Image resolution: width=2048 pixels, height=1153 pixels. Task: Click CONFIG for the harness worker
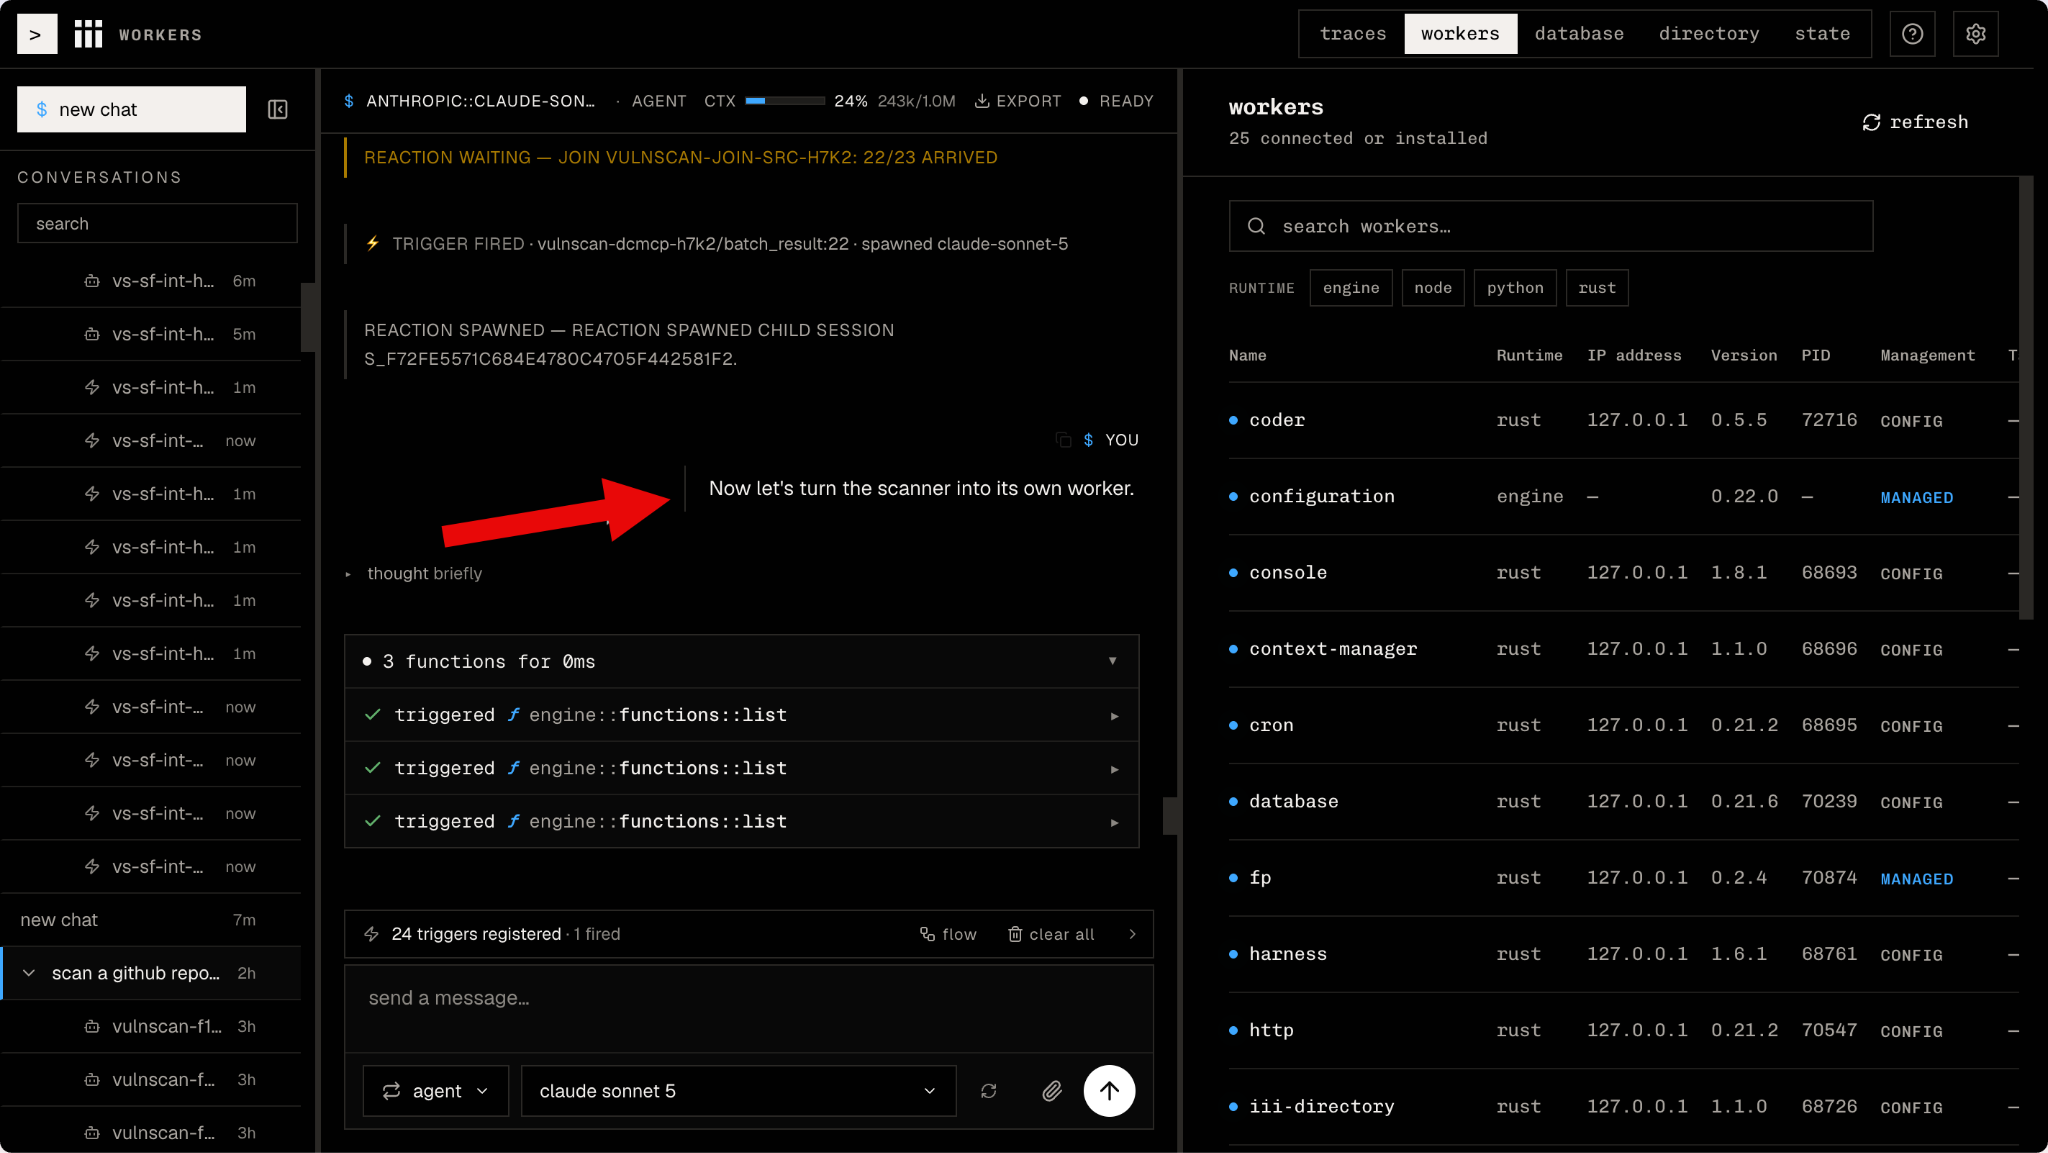click(1911, 955)
